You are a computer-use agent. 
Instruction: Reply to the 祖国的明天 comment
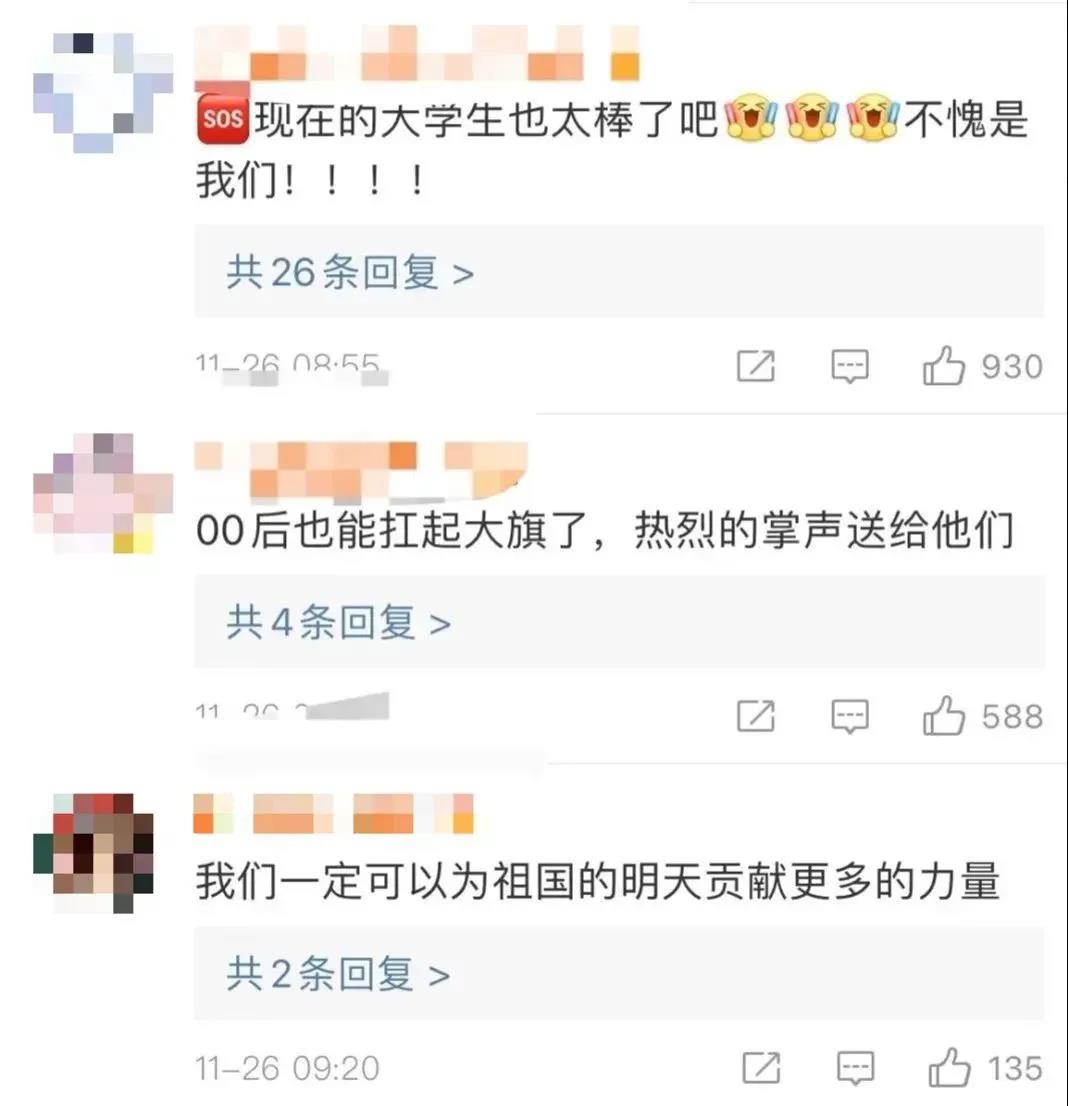pyautogui.click(x=855, y=1068)
